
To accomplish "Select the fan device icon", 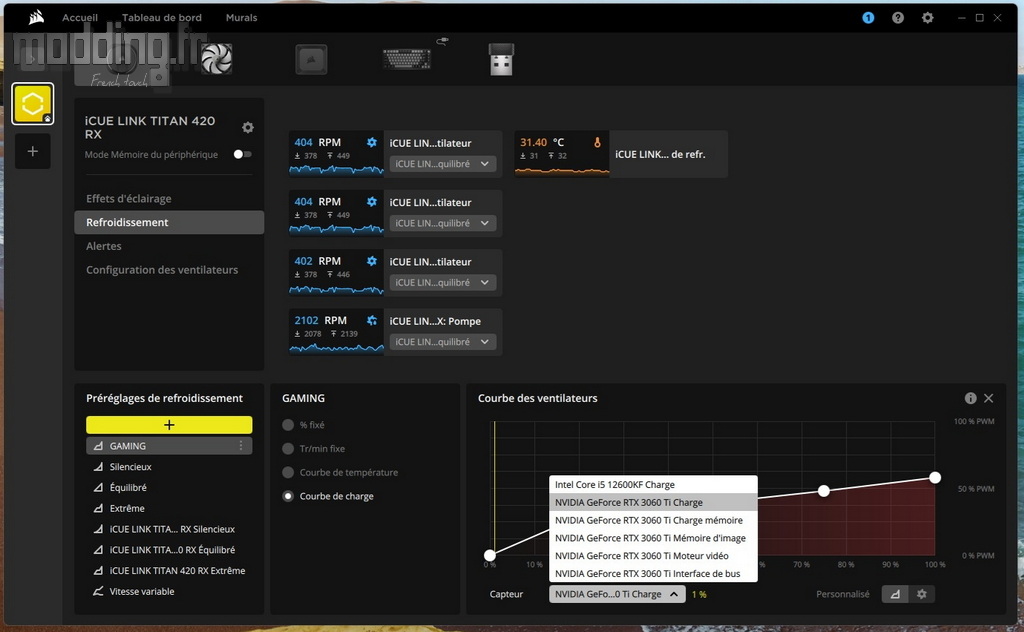I will [x=216, y=59].
